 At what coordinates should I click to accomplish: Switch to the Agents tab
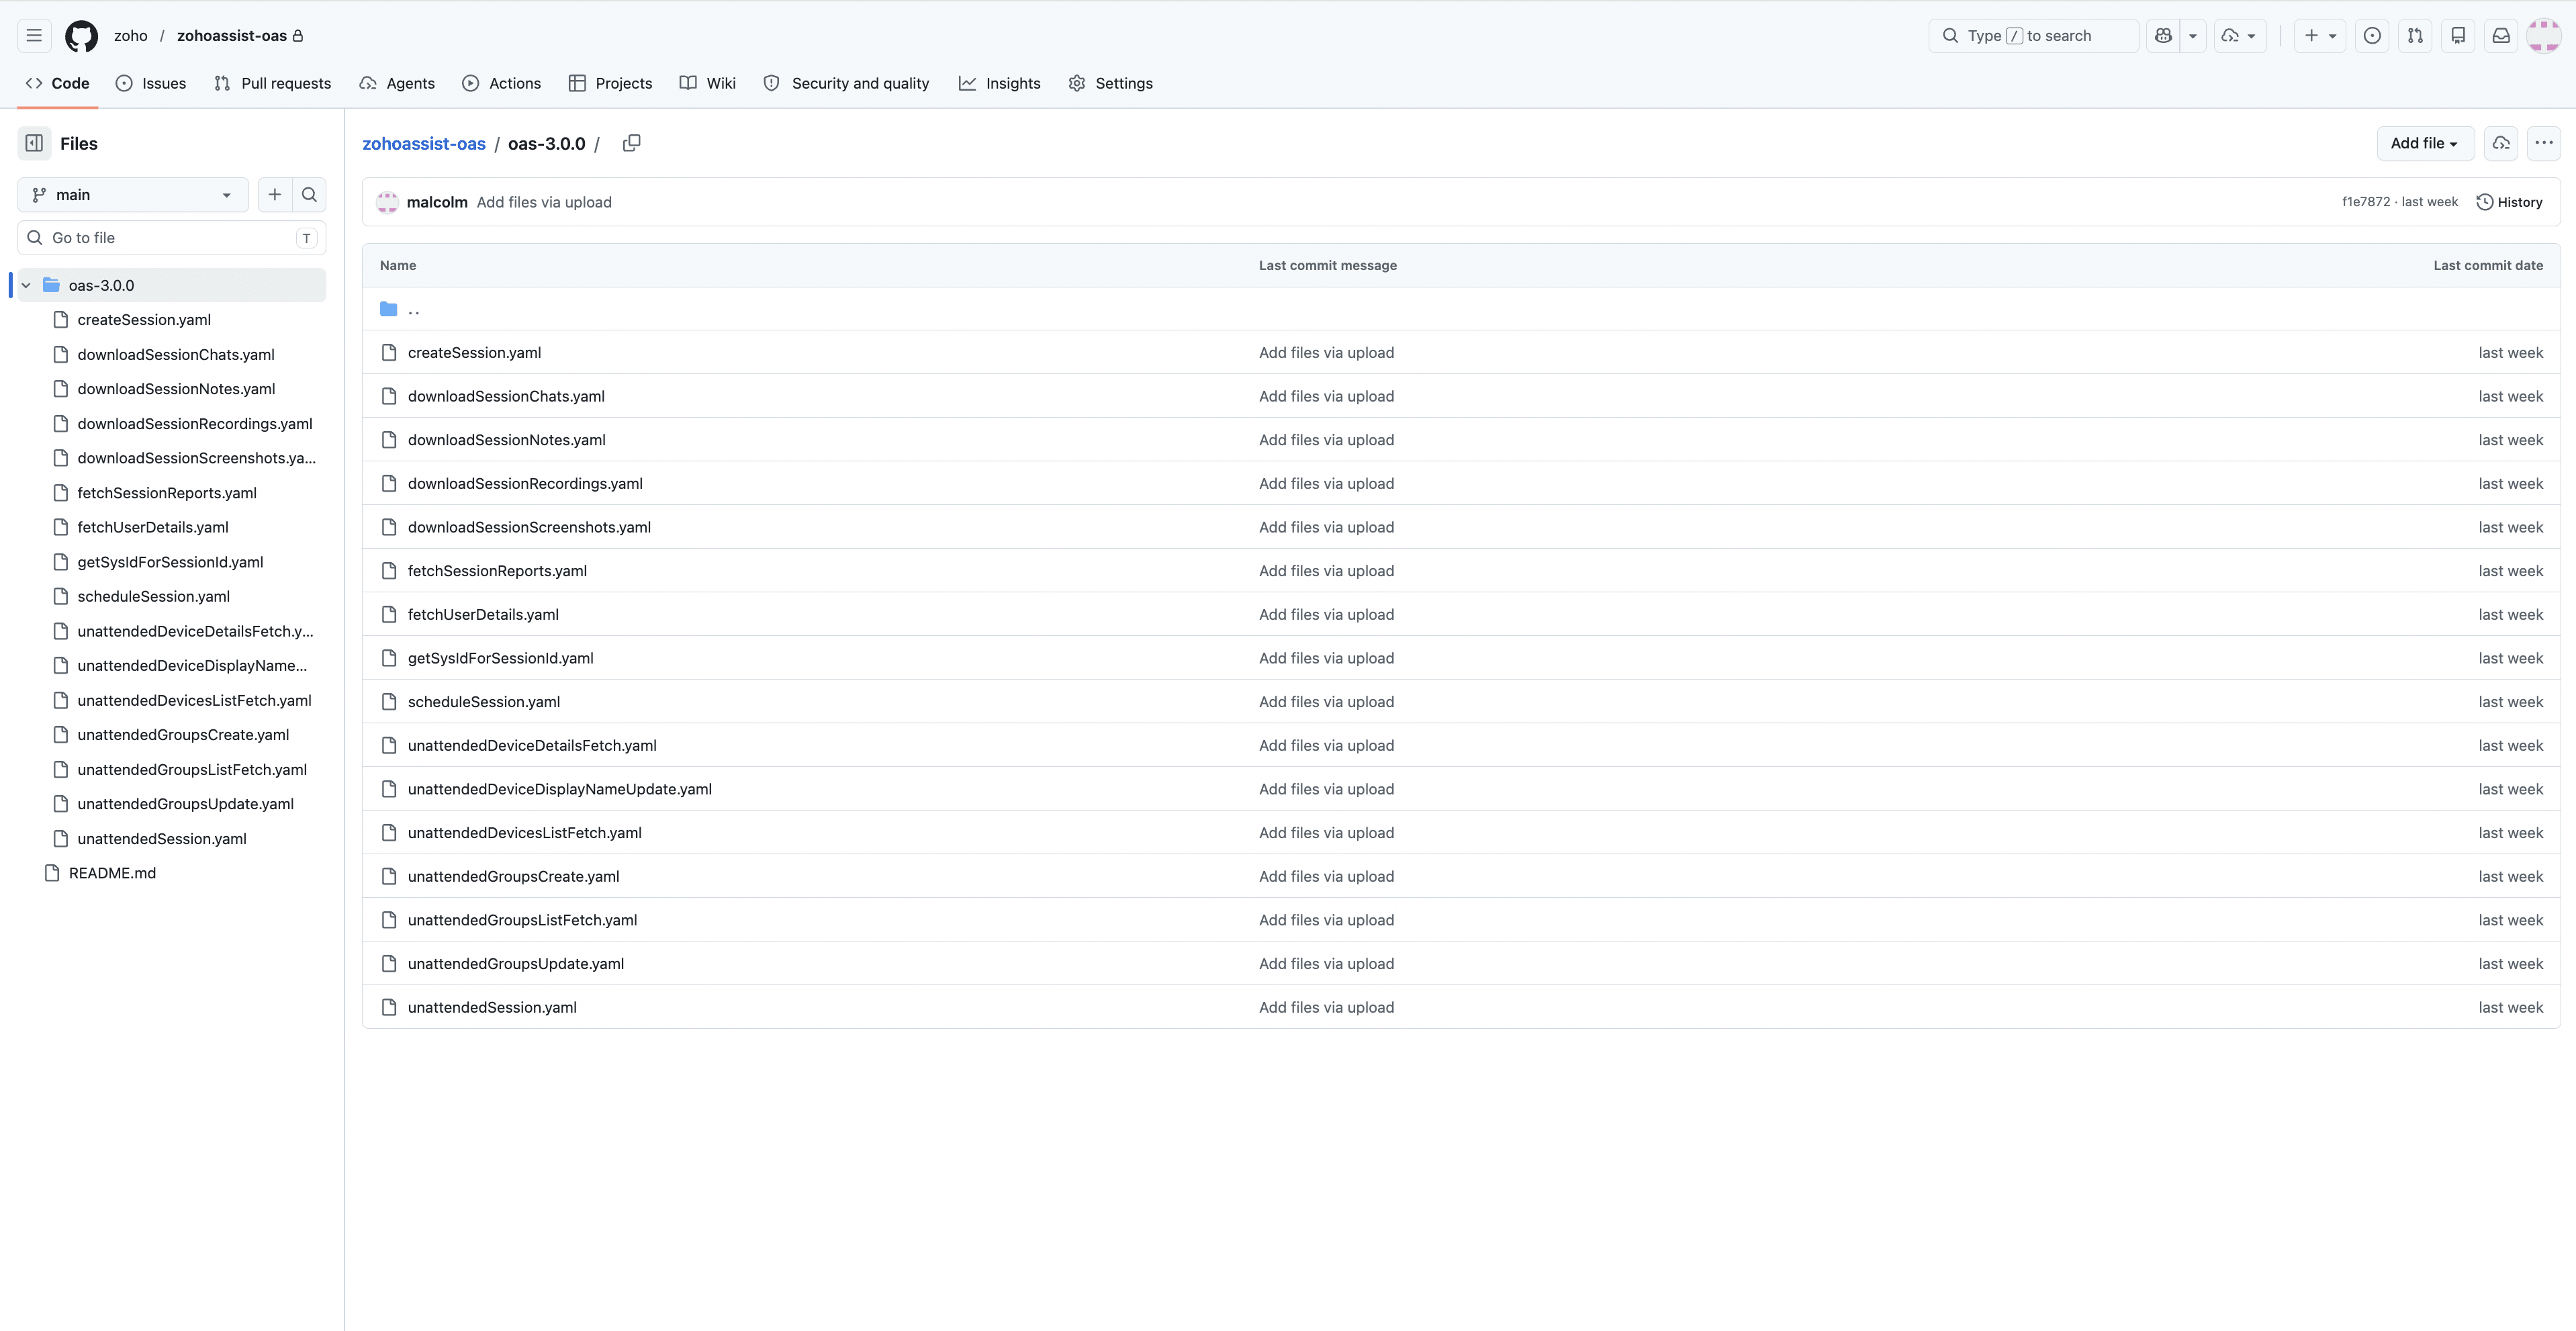click(x=397, y=83)
